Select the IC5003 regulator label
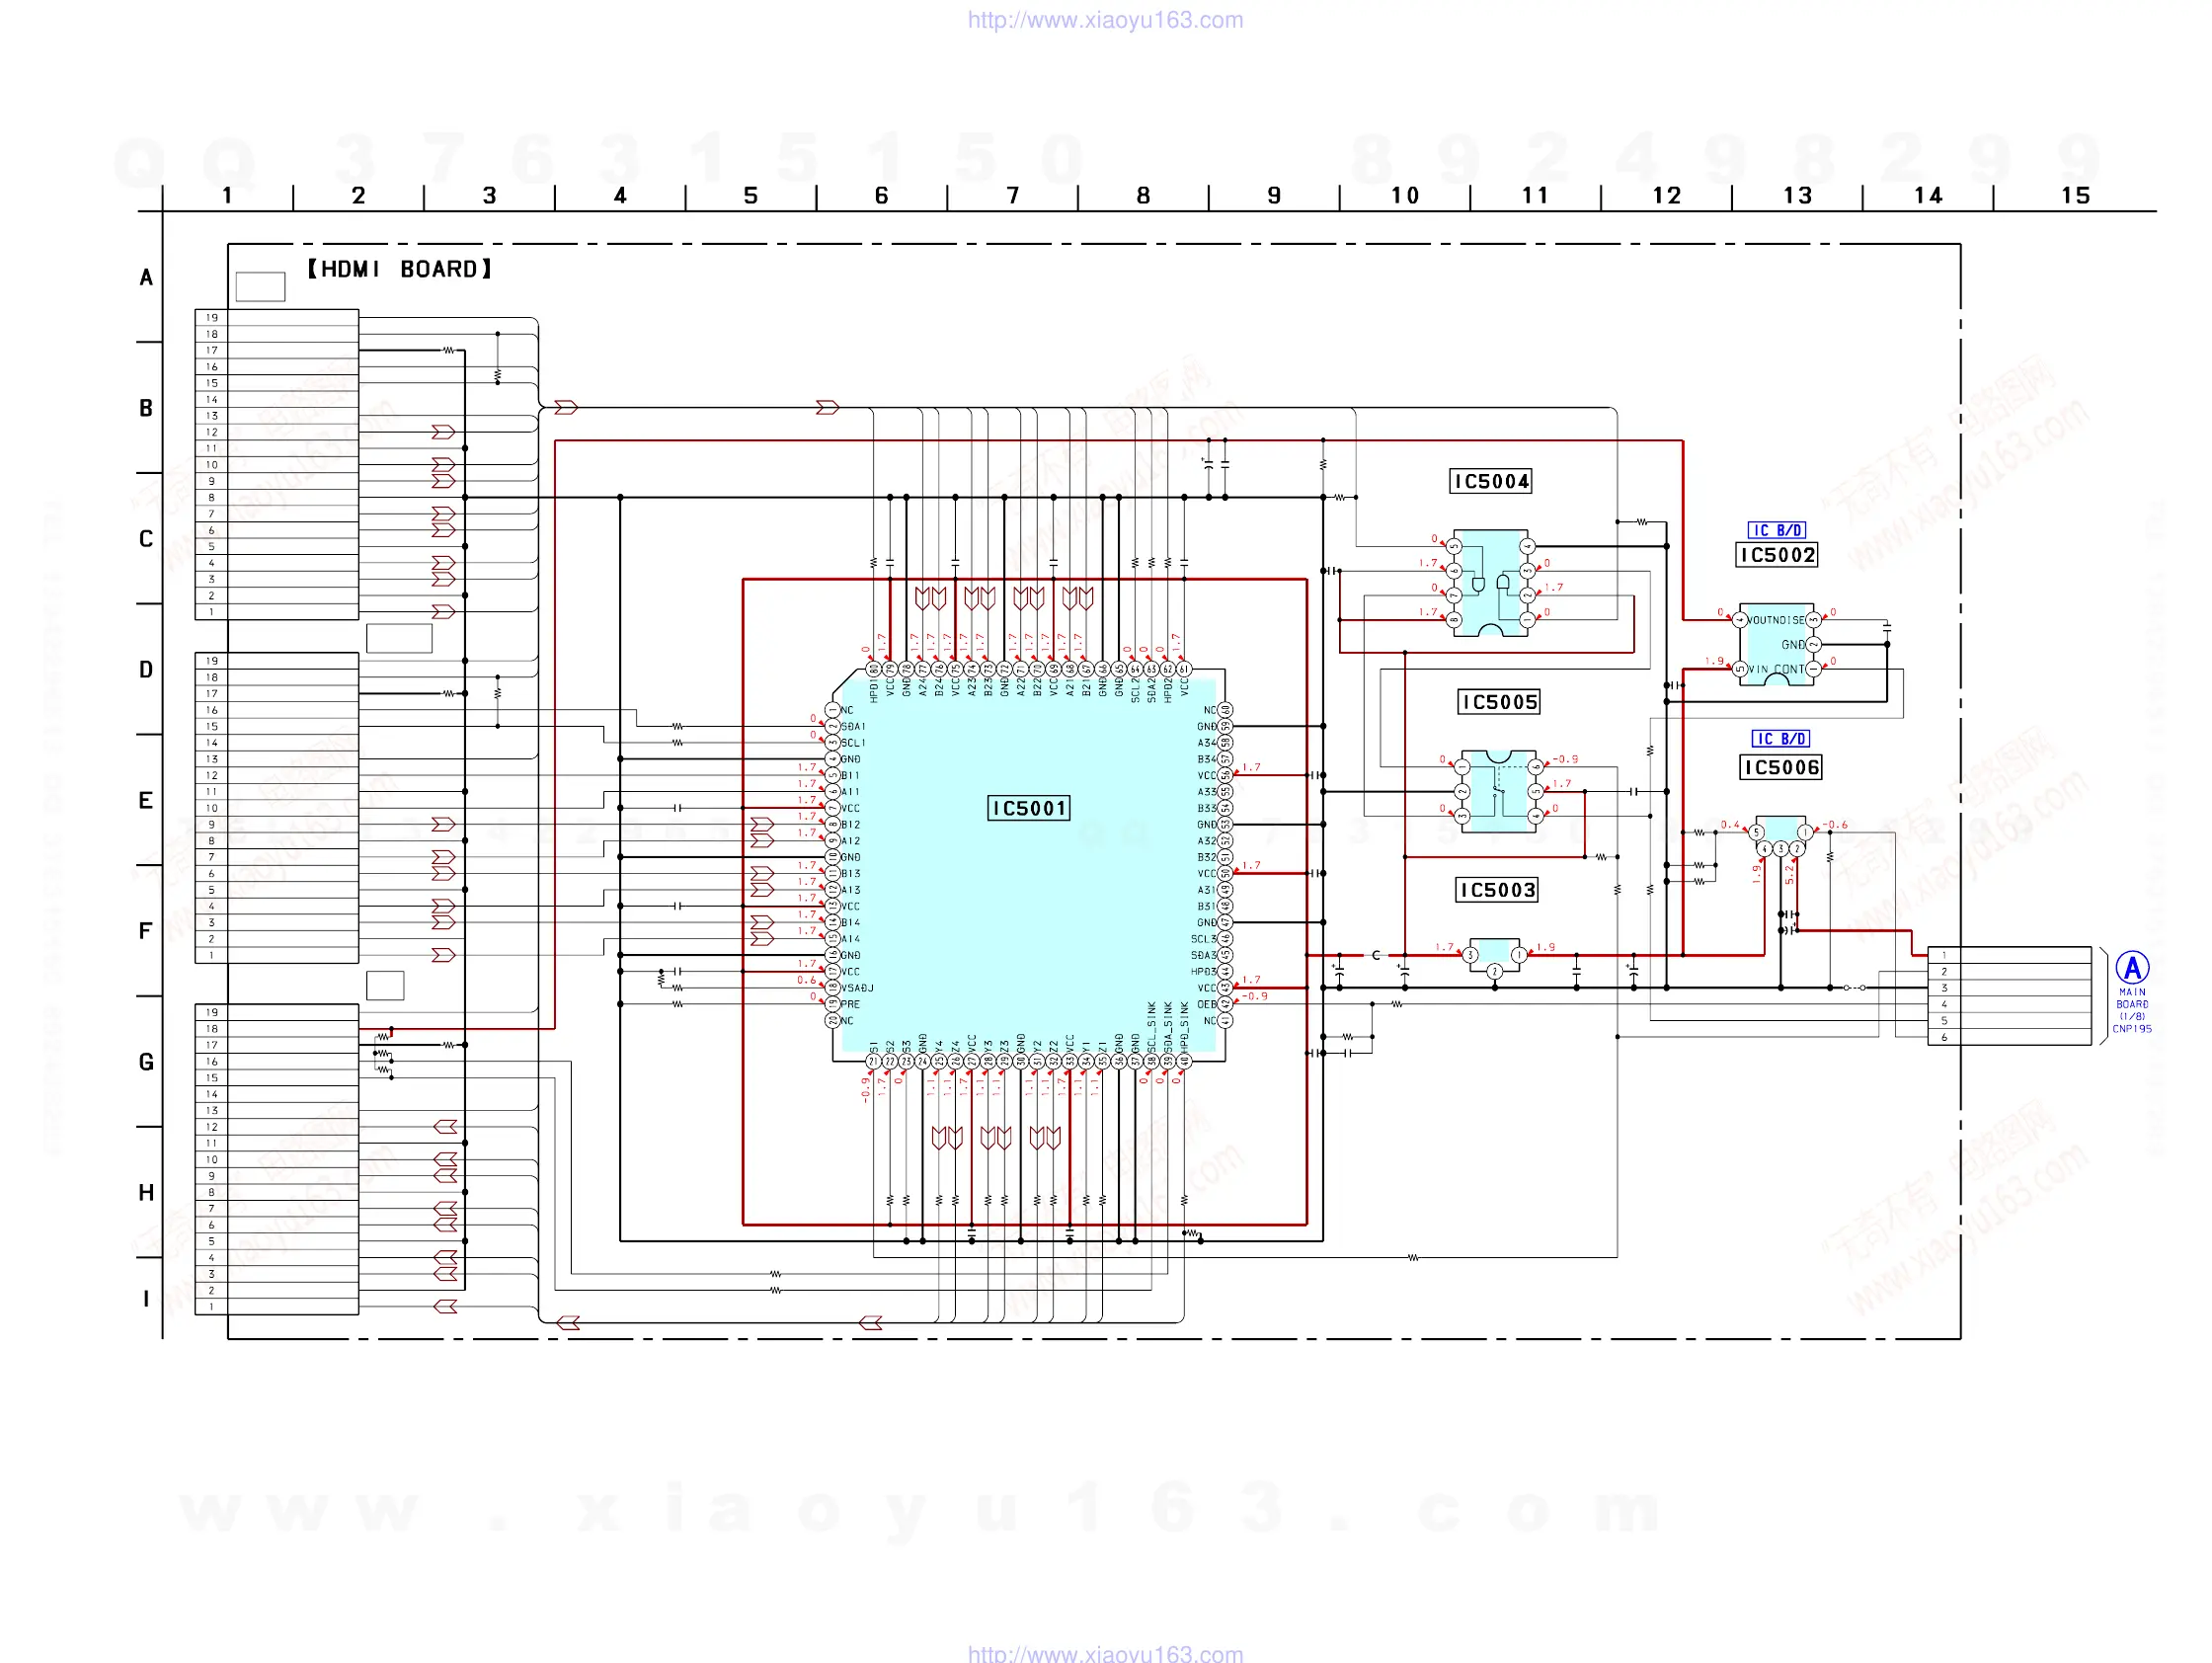This screenshot has height=1663, width=2212. click(x=1496, y=890)
